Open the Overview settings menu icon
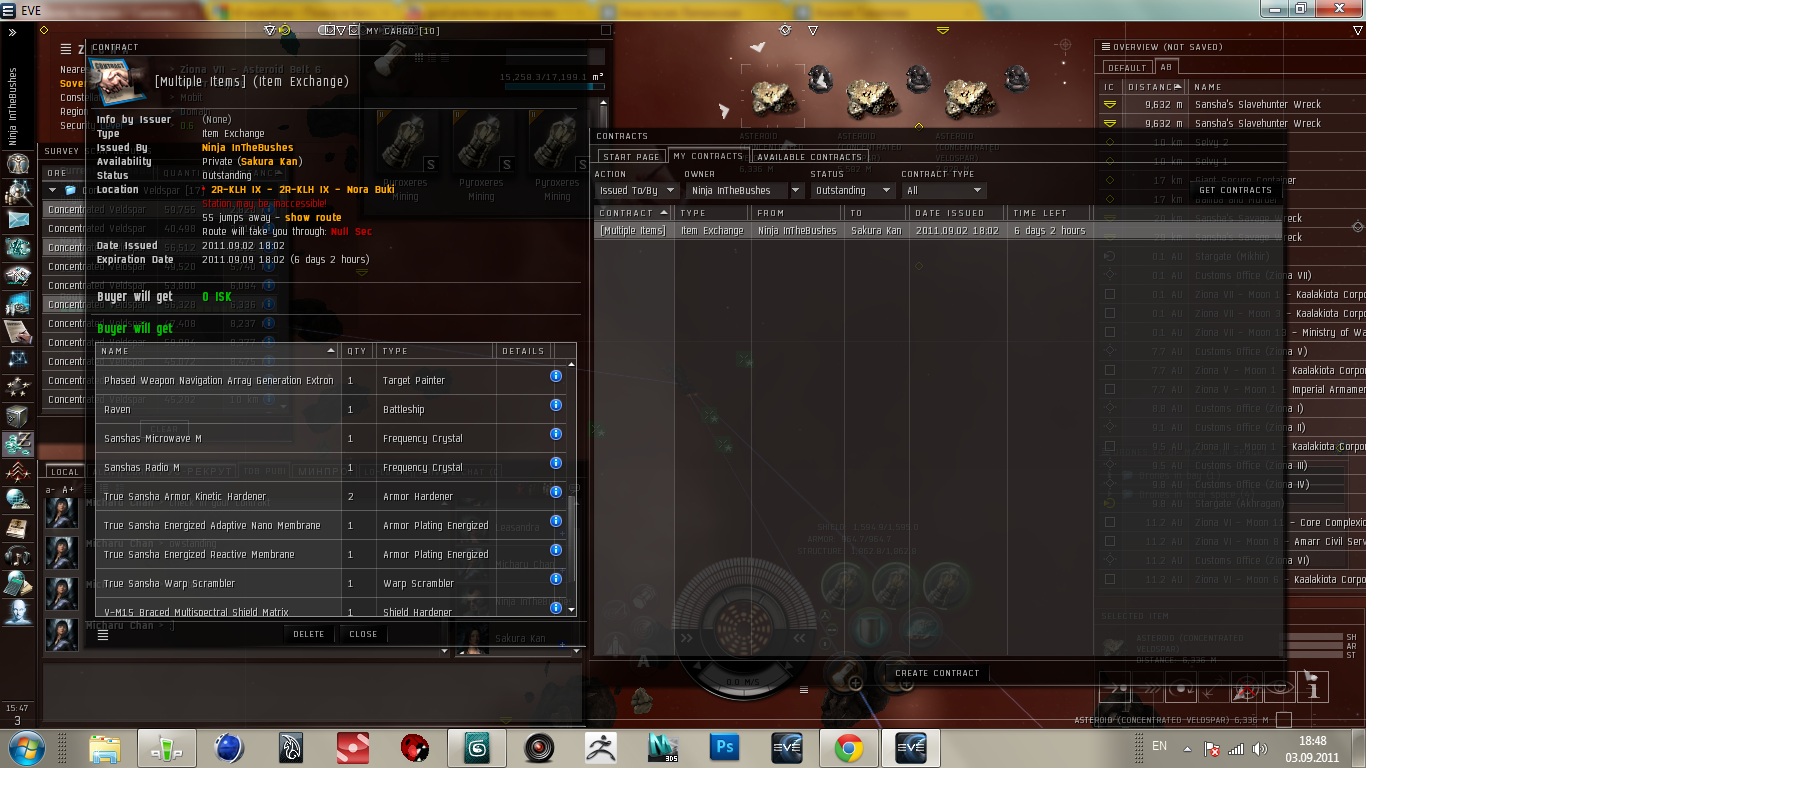This screenshot has height=795, width=1820. (x=1105, y=47)
